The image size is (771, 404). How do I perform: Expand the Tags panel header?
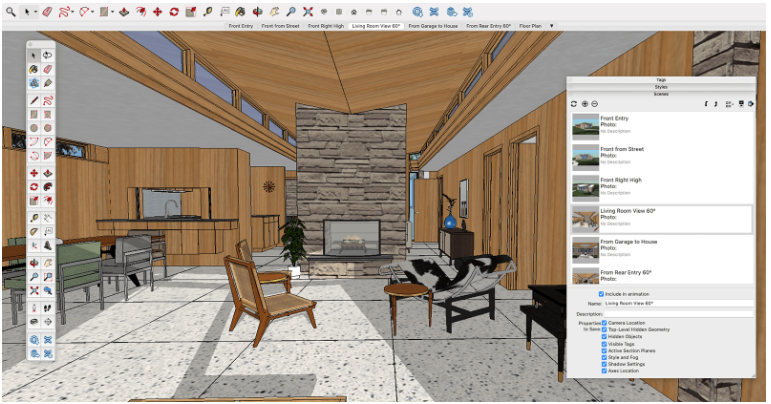point(660,79)
